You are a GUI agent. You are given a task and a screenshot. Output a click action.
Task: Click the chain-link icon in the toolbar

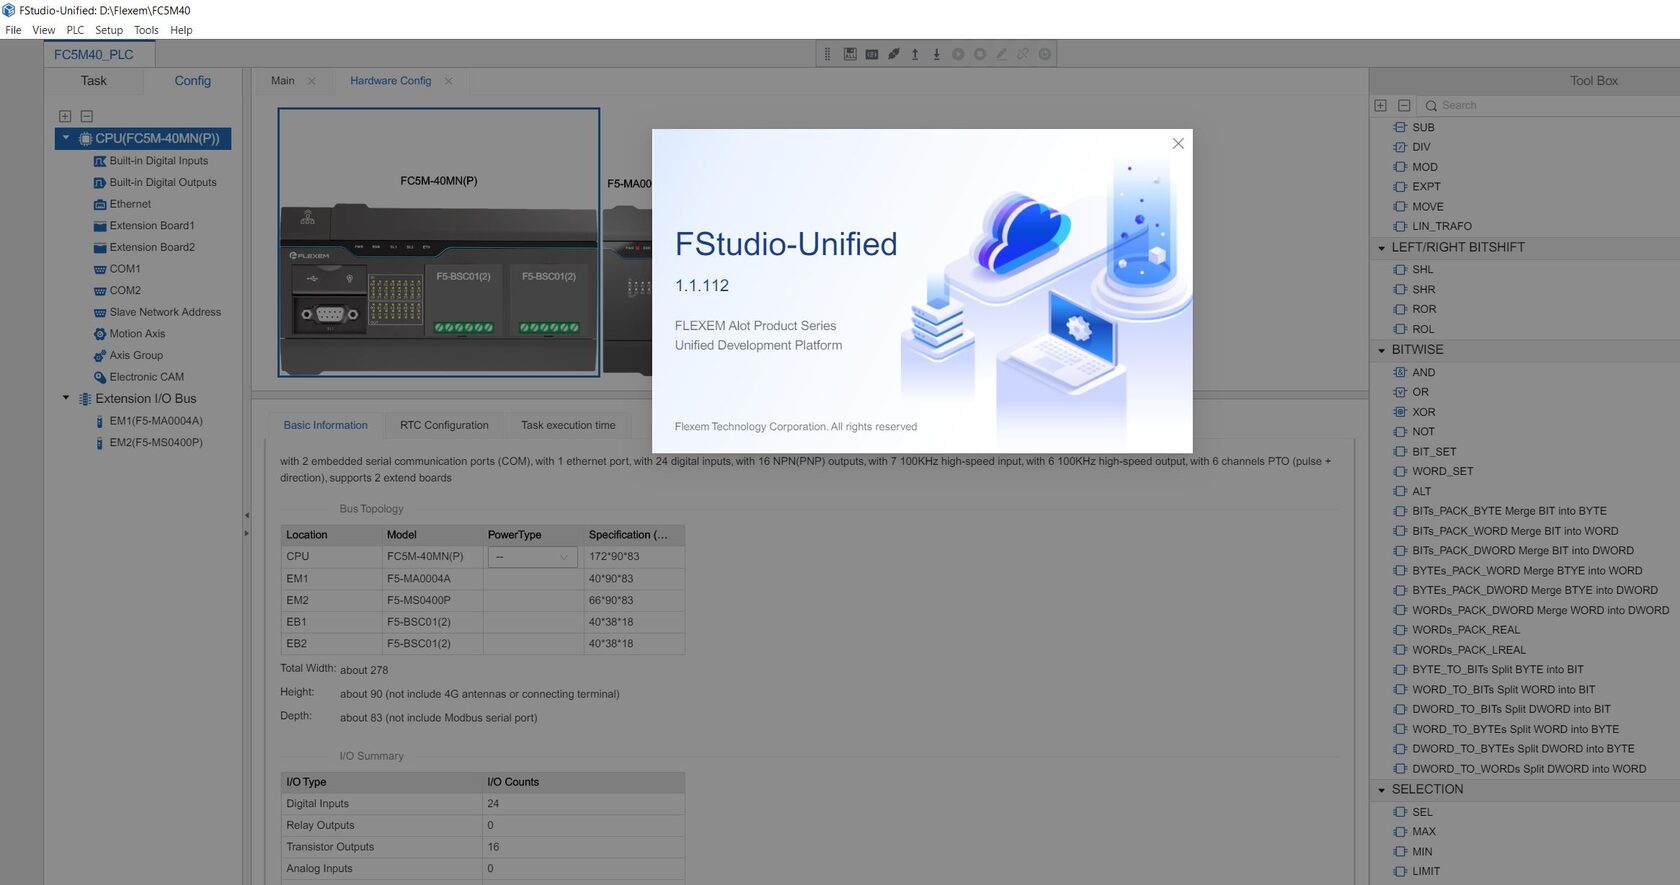click(x=1023, y=54)
